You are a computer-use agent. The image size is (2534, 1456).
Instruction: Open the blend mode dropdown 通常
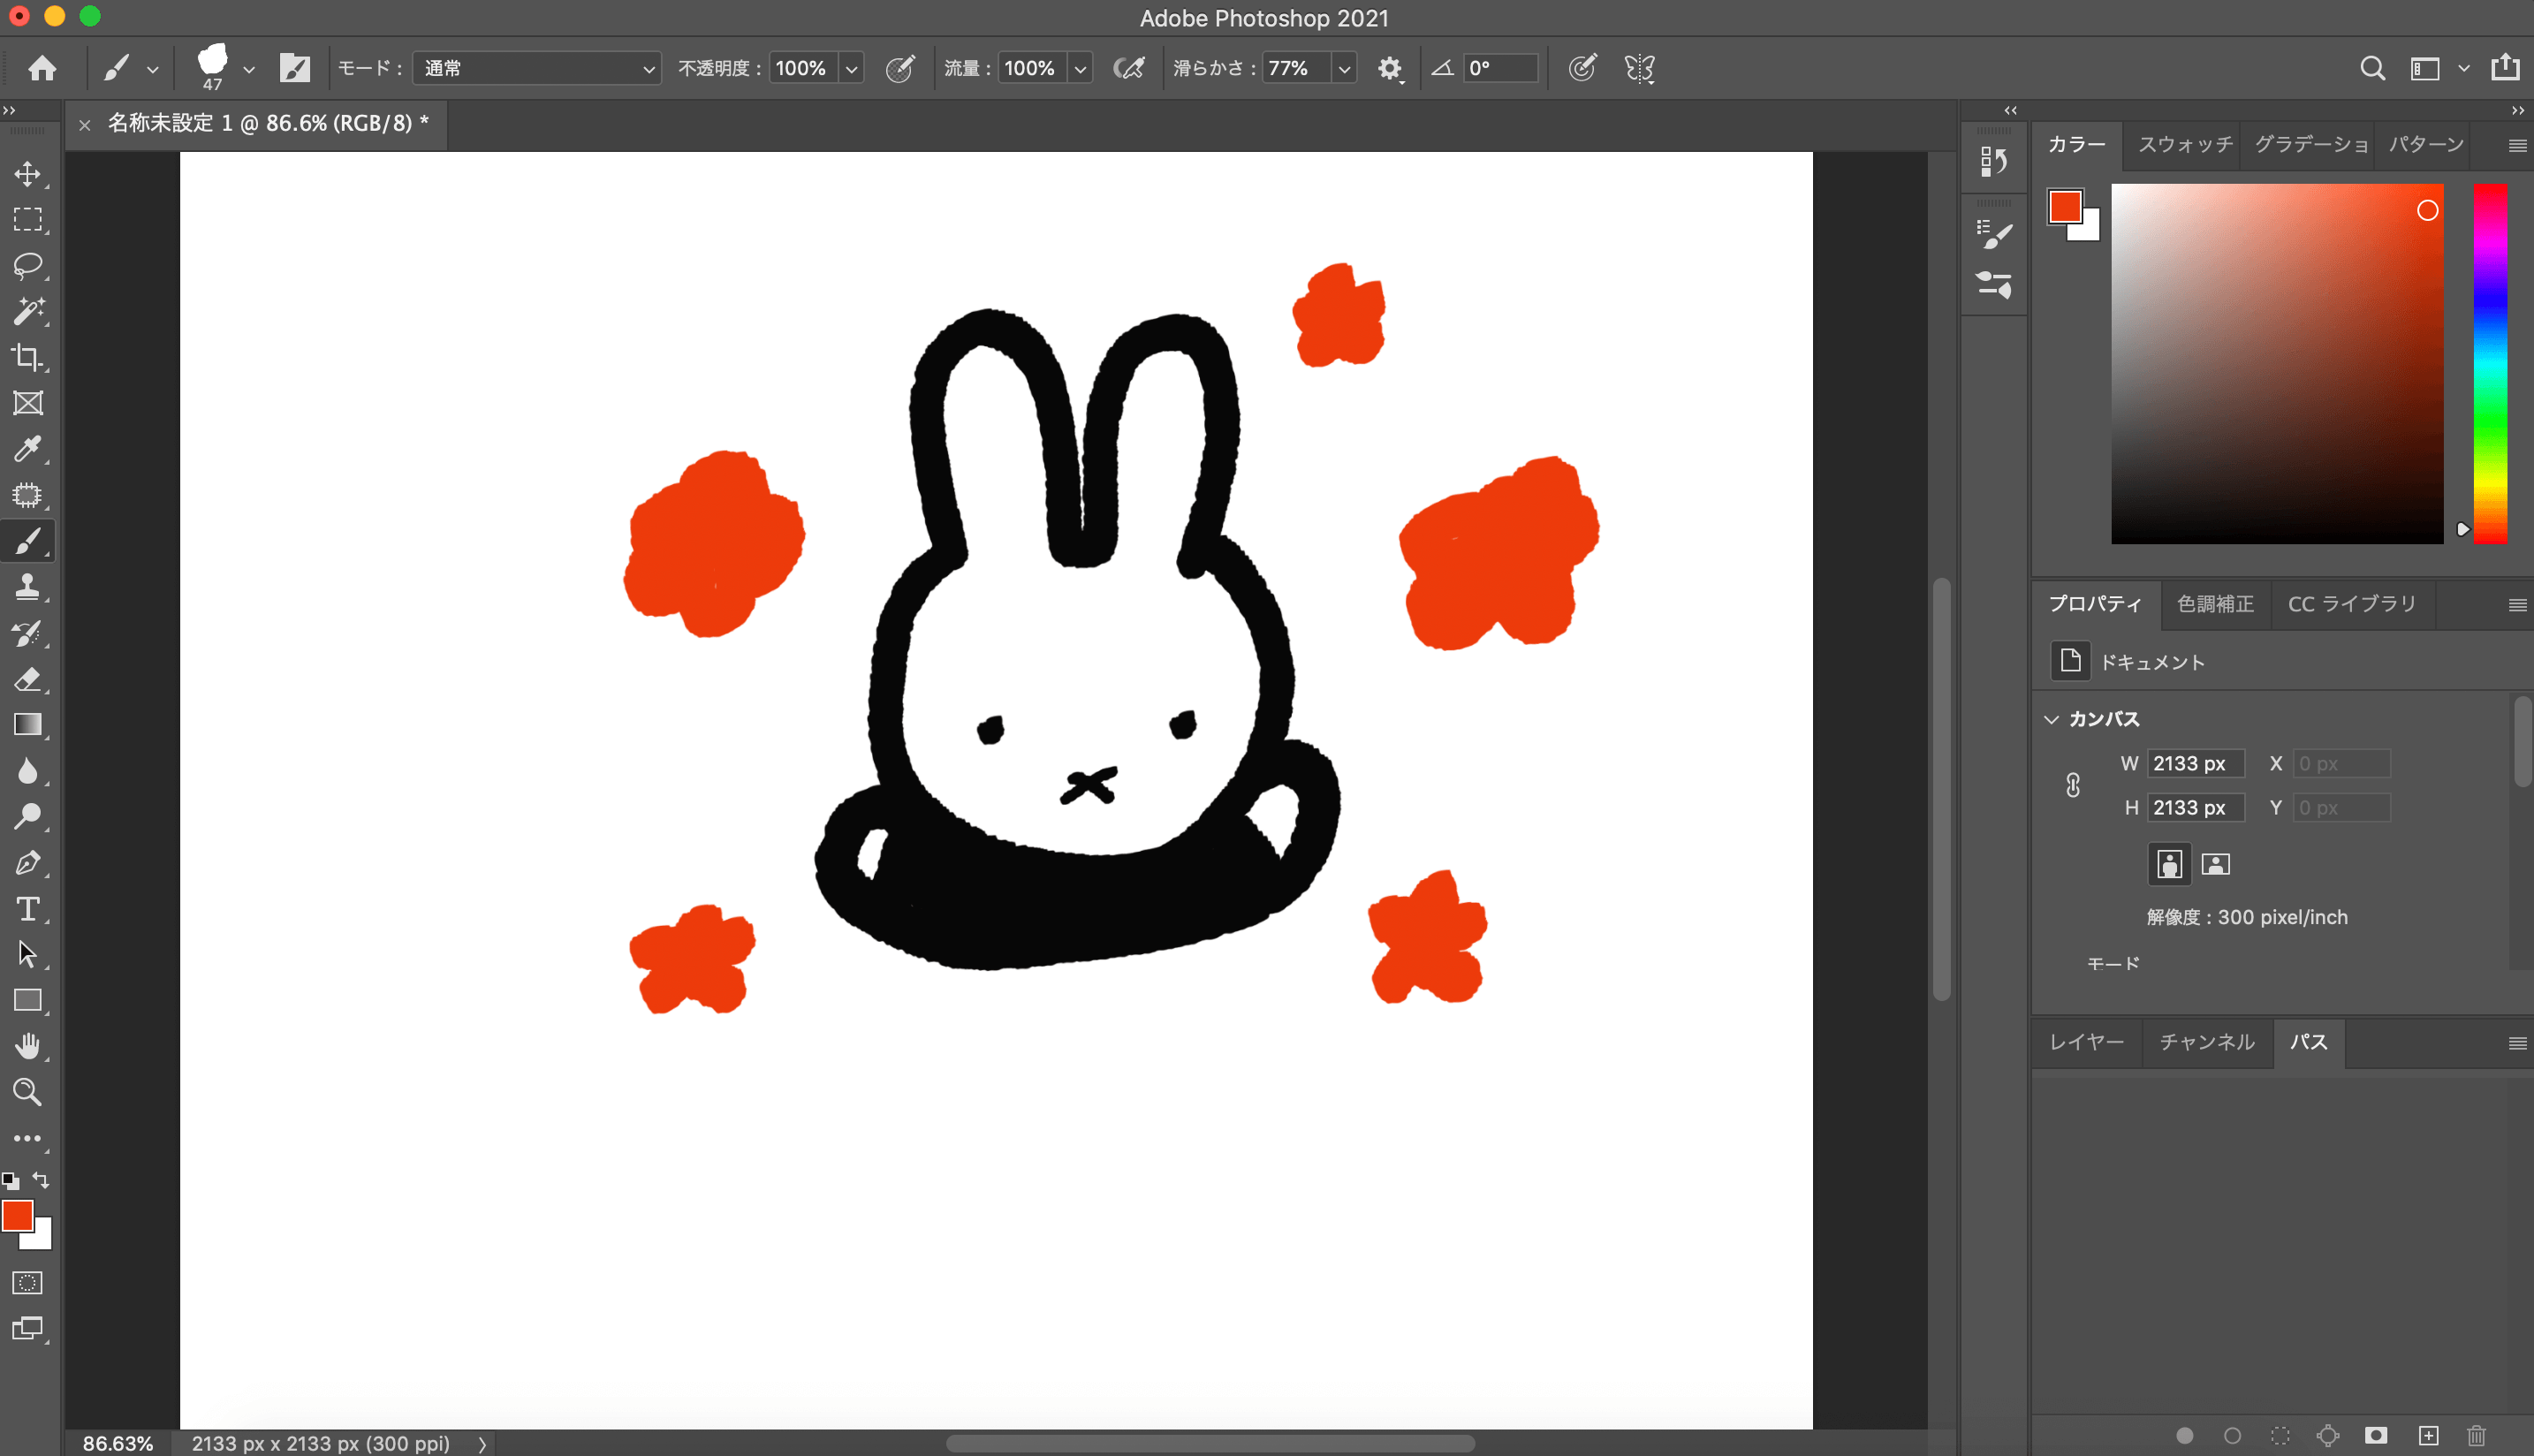pyautogui.click(x=538, y=68)
